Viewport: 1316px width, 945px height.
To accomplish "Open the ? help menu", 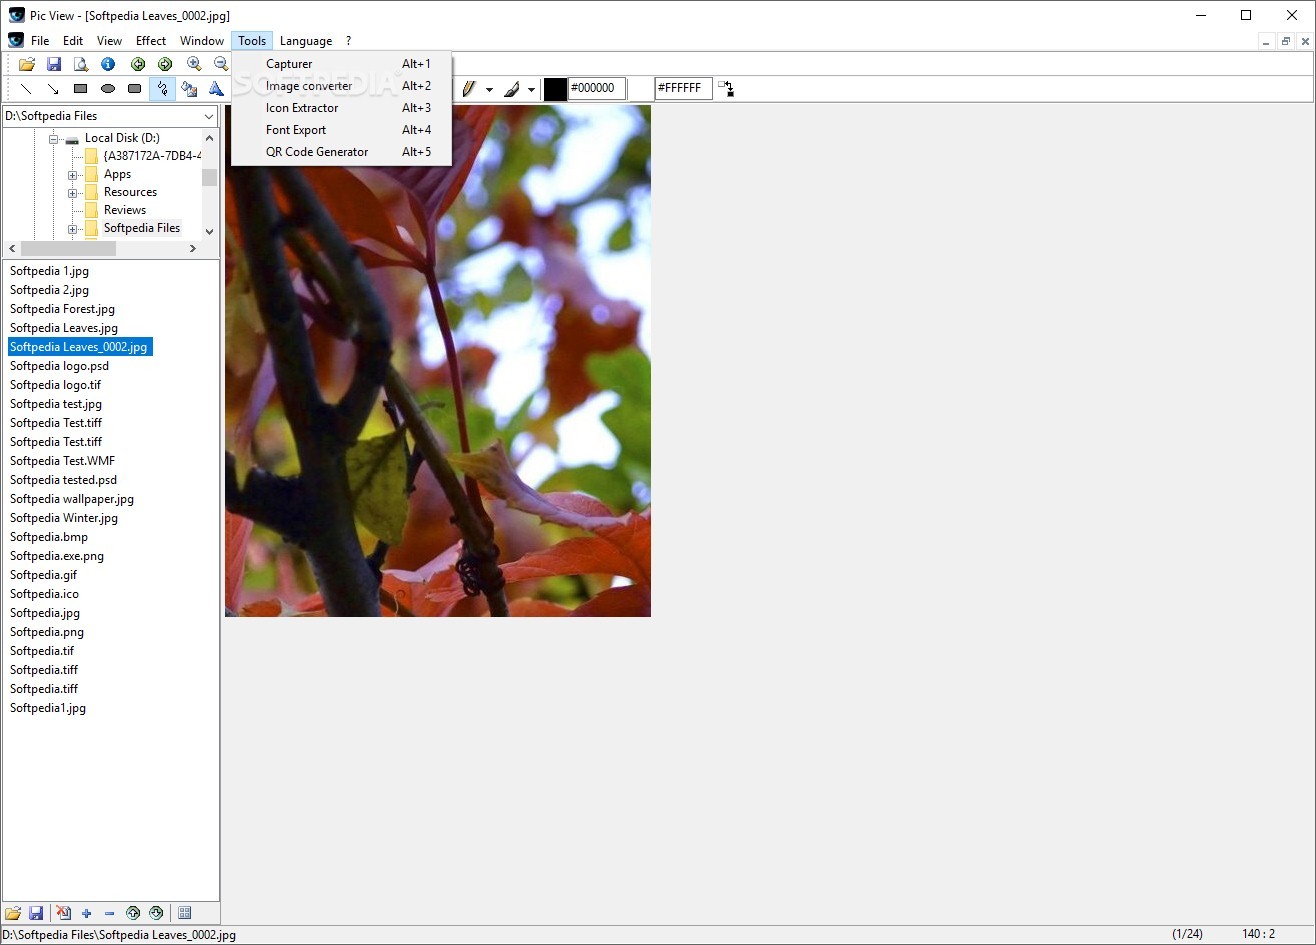I will click(x=348, y=41).
